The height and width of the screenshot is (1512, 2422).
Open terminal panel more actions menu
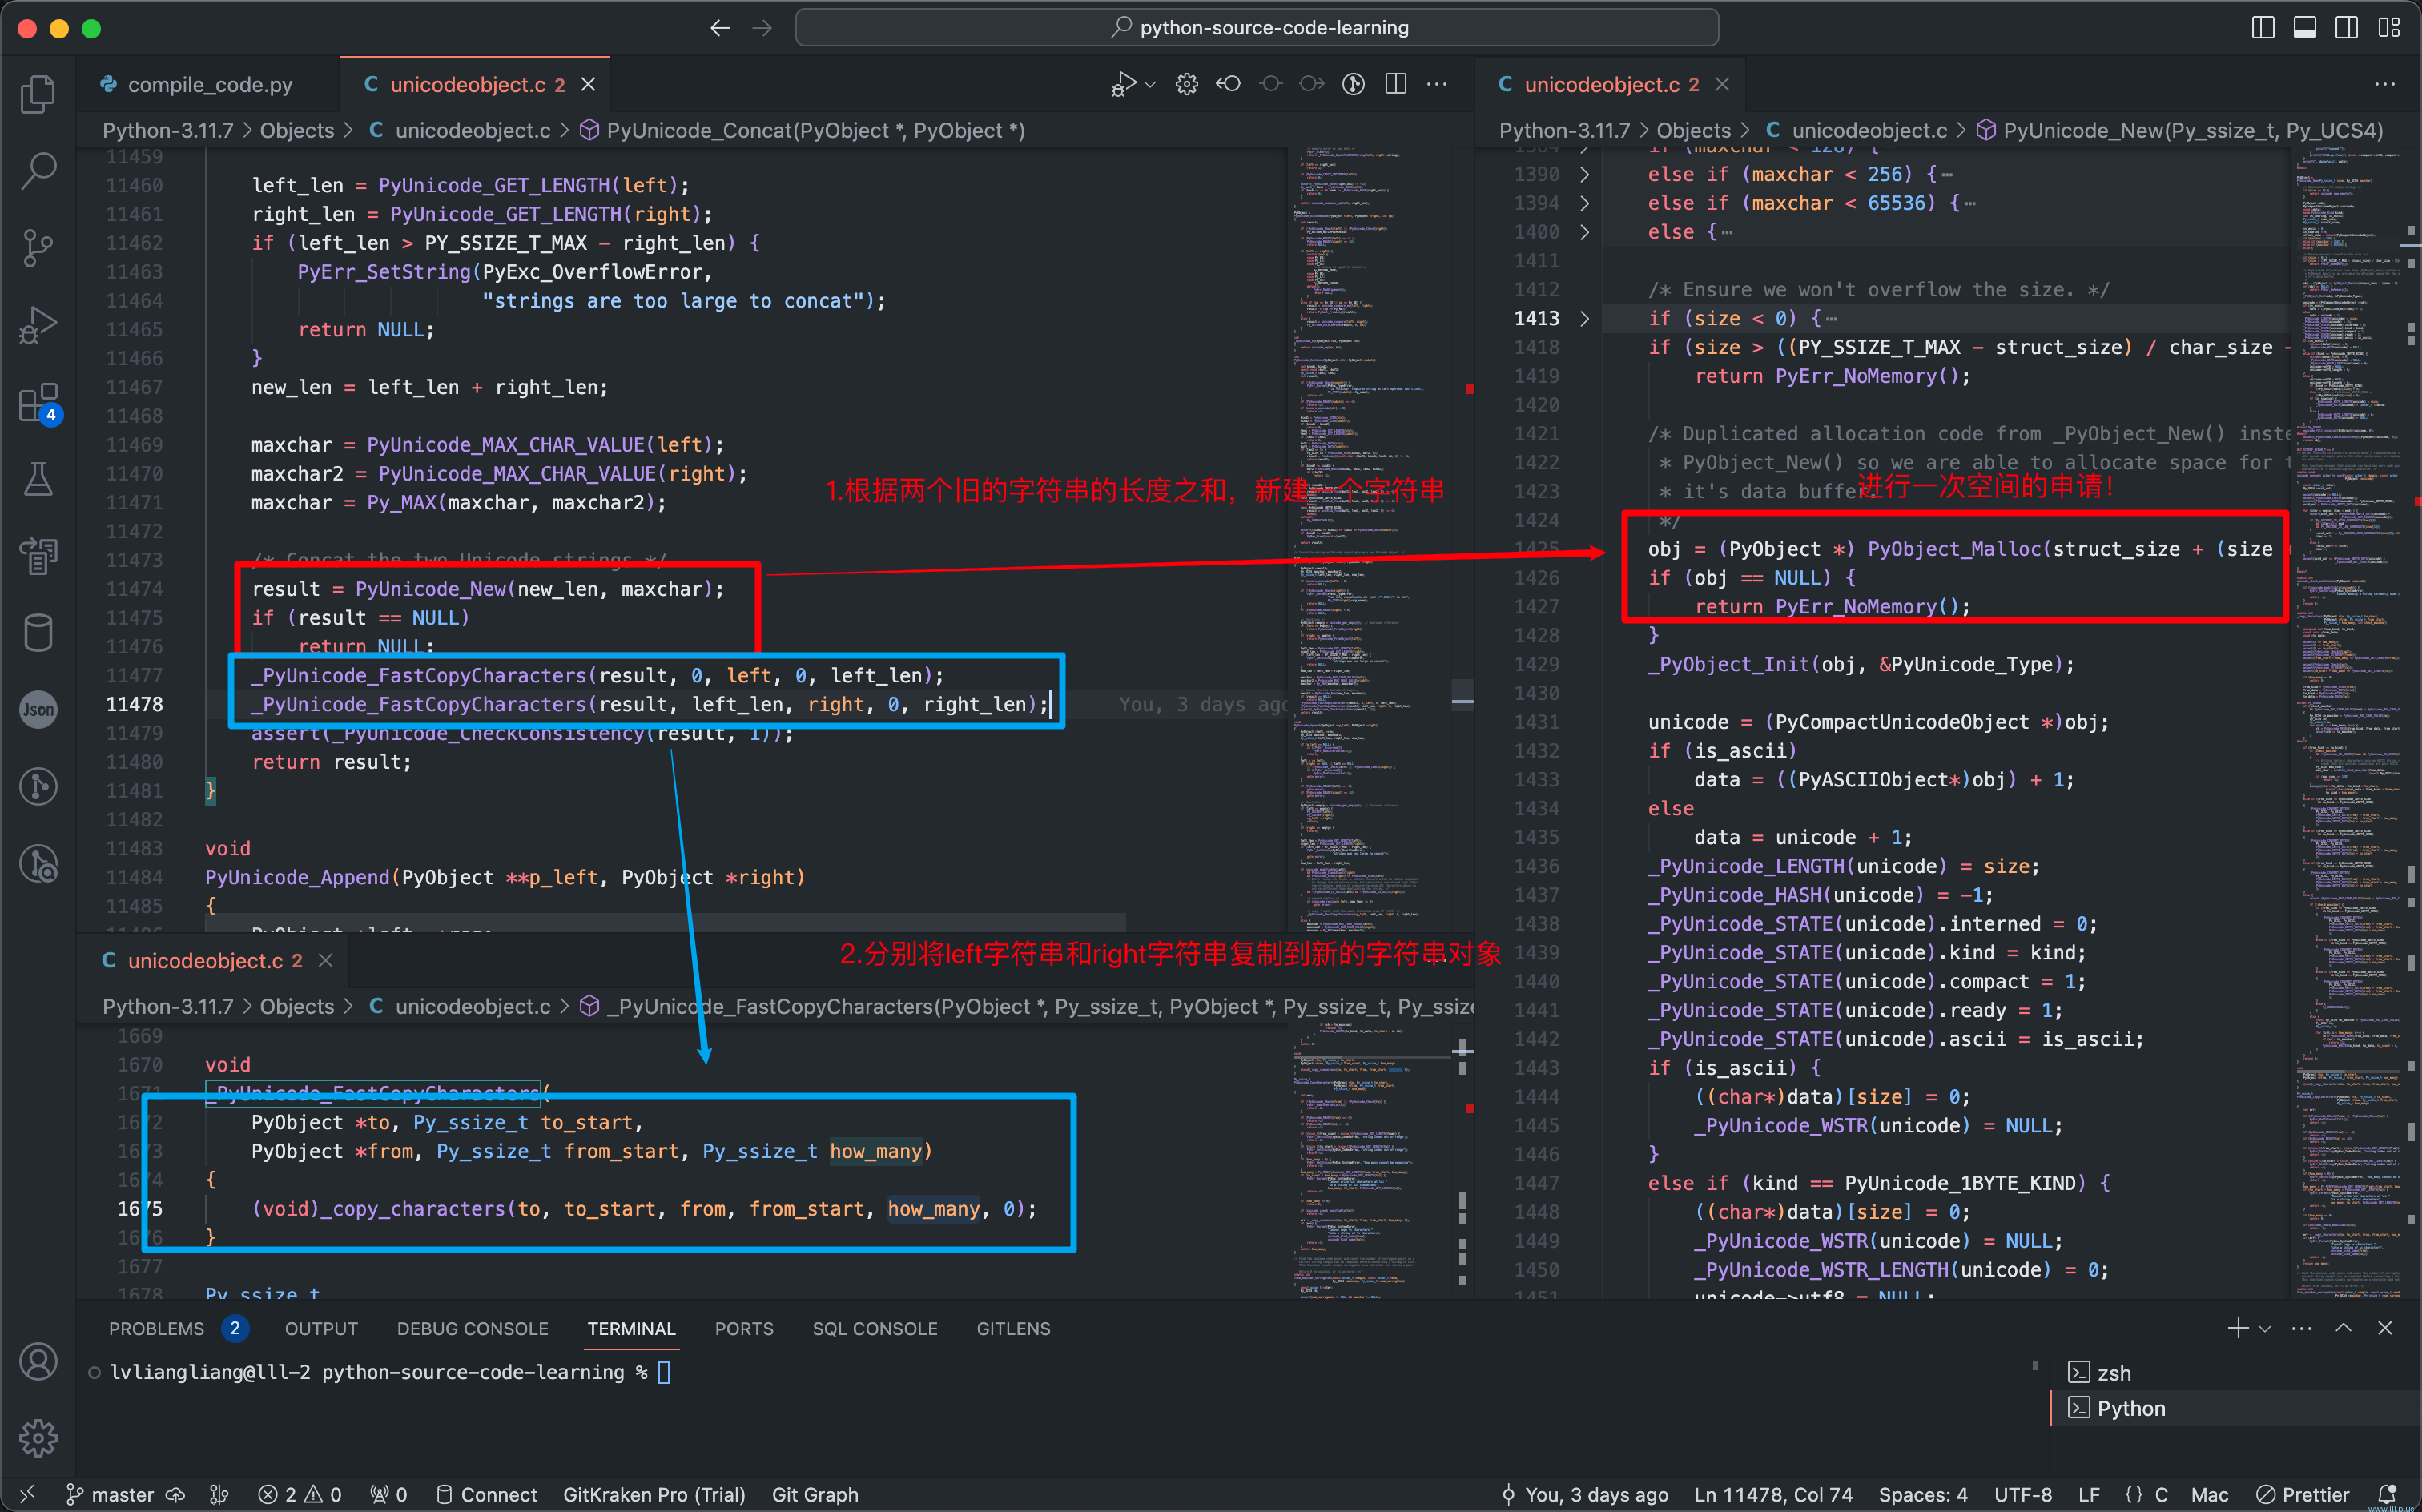(x=2302, y=1328)
